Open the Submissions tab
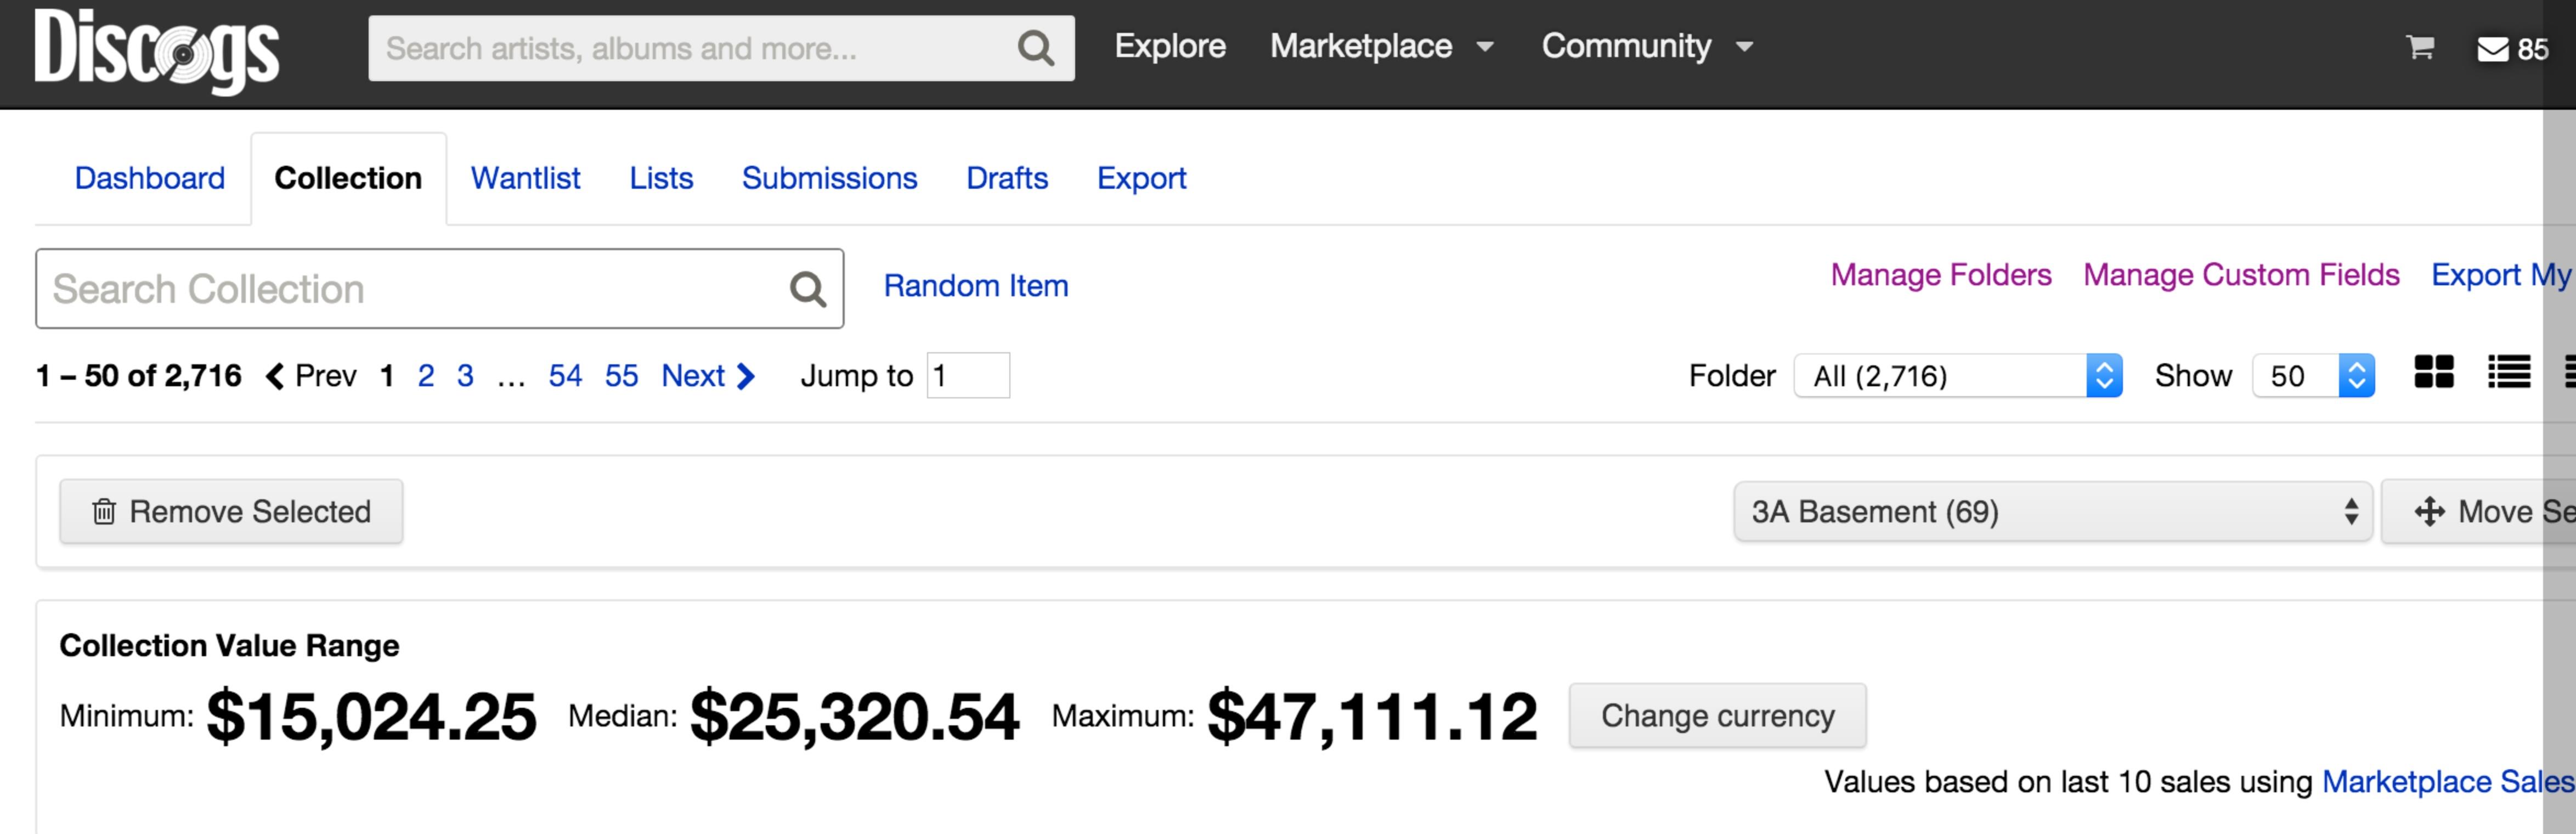 tap(829, 178)
